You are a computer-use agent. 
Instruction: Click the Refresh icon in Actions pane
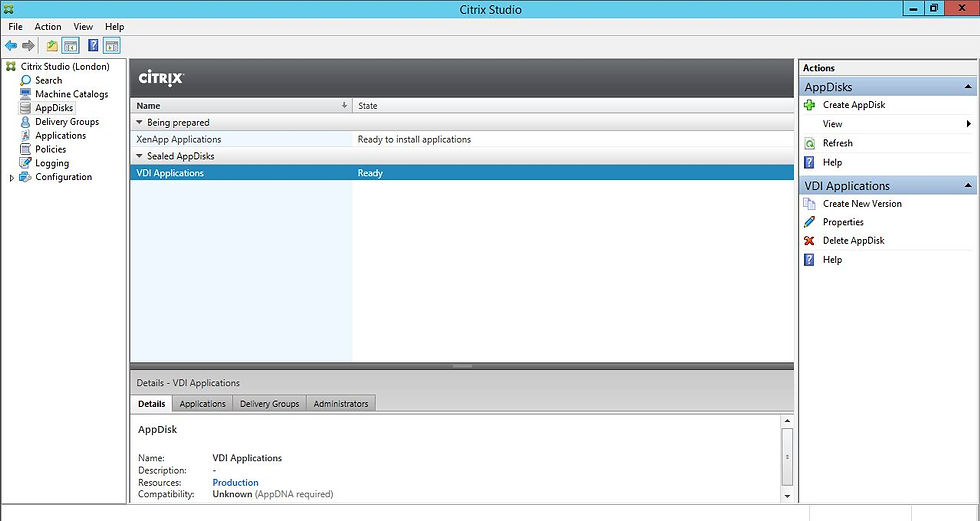[x=809, y=143]
